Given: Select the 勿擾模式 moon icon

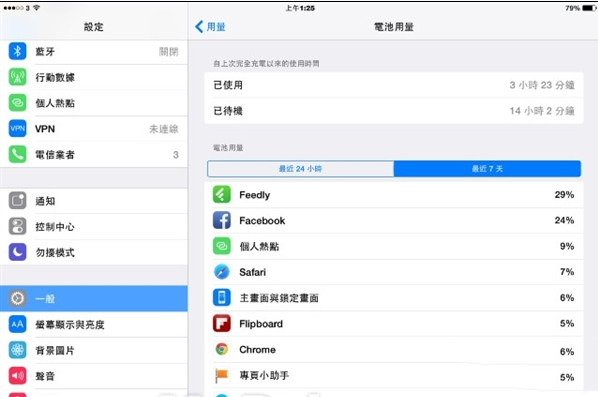Looking at the screenshot, I should tap(18, 252).
